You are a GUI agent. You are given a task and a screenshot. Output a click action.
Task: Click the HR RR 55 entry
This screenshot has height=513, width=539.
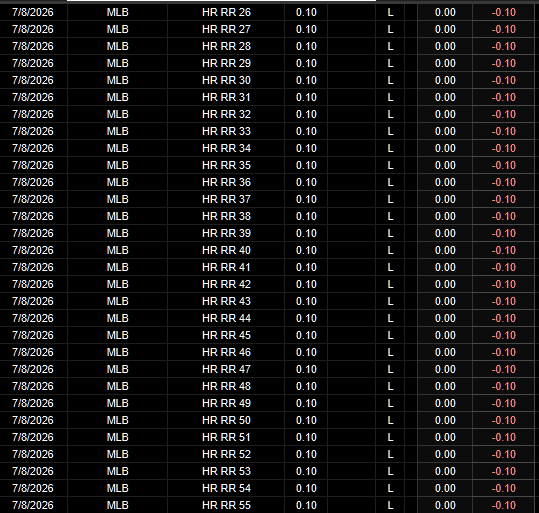pos(226,505)
